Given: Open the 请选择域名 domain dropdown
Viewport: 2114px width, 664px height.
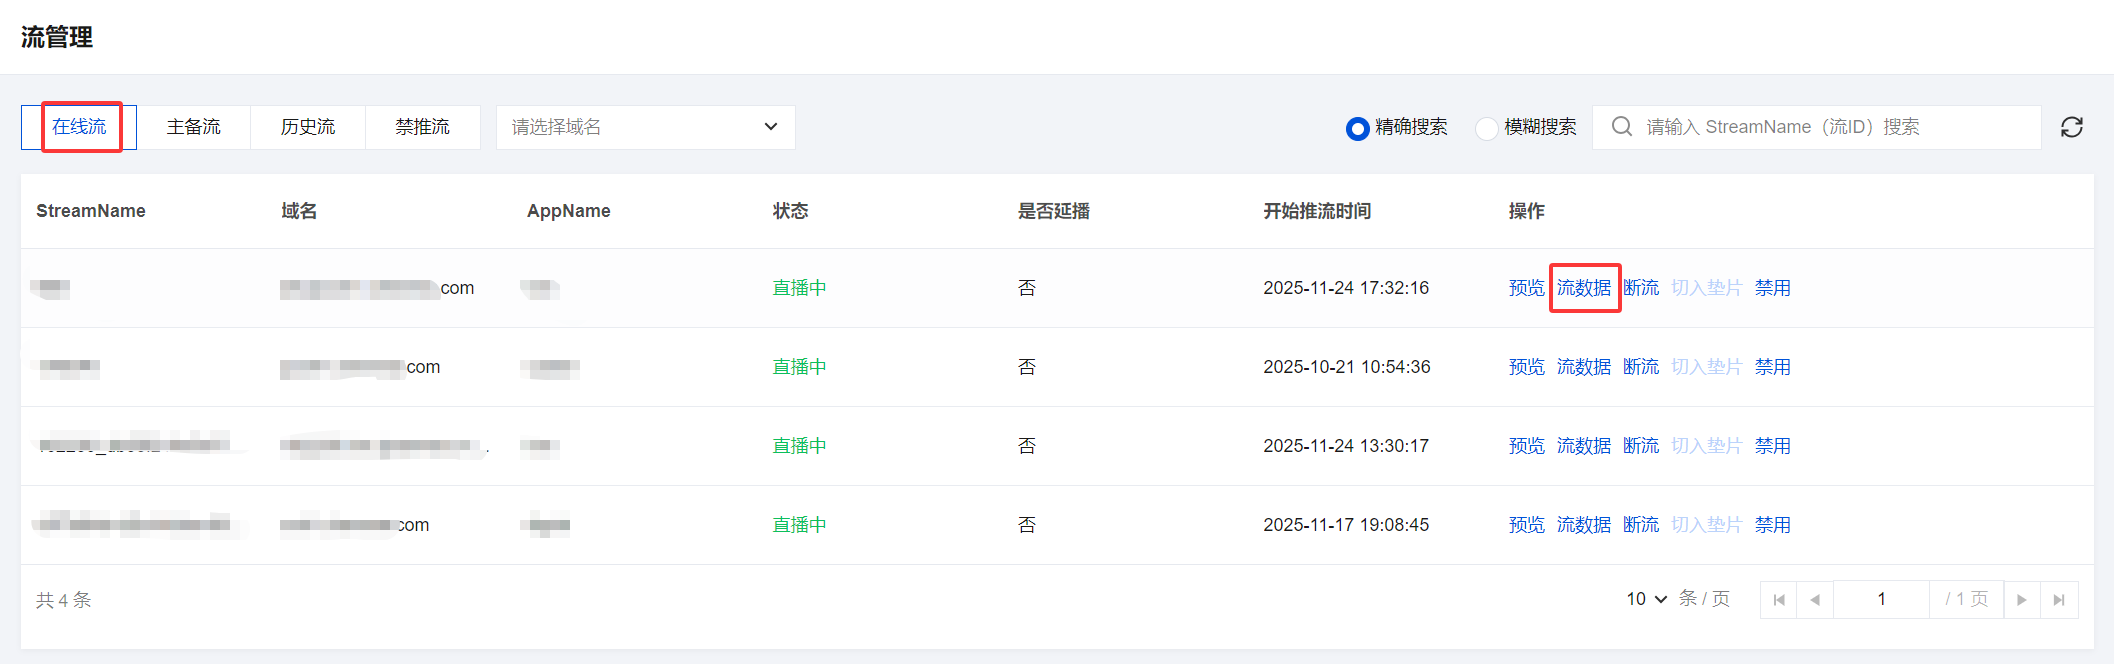Looking at the screenshot, I should pos(645,127).
